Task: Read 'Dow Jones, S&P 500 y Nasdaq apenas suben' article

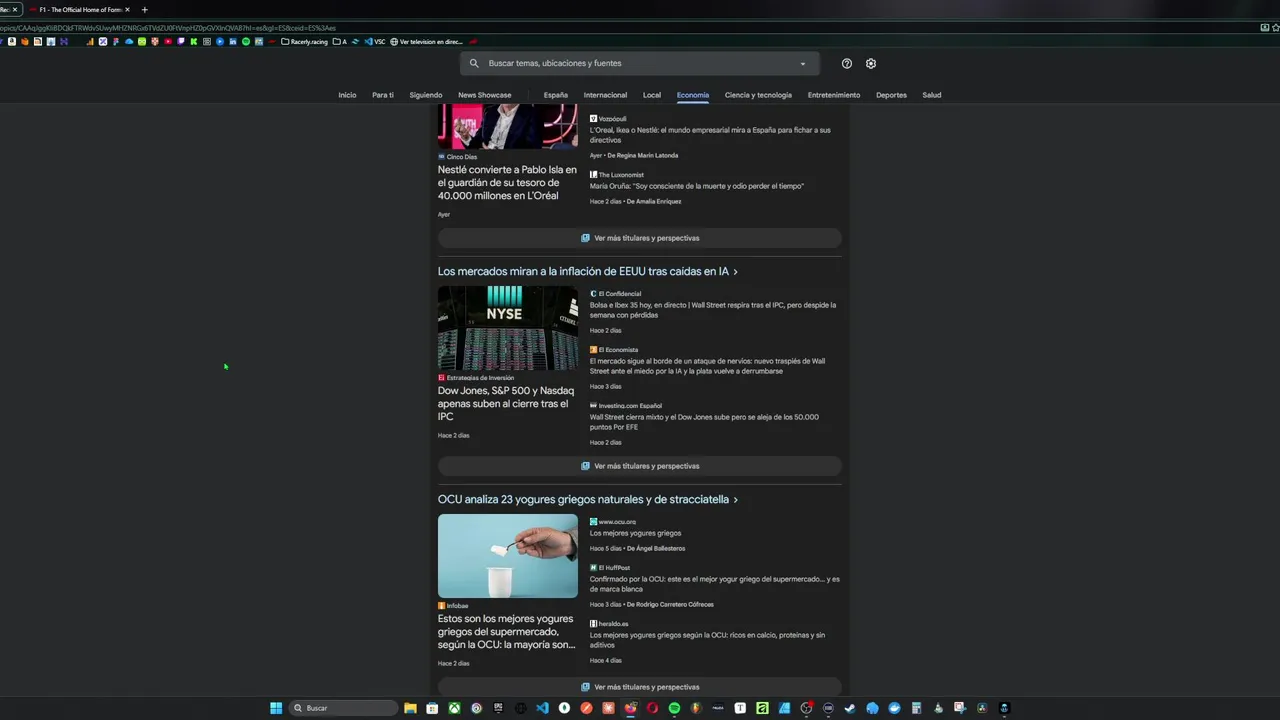Action: (506, 404)
